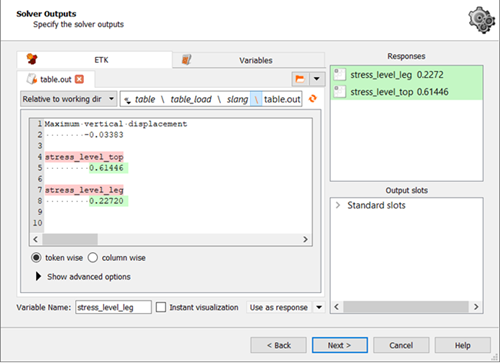Viewport: 500px width, 363px height.
Task: Select stress_level_top response icon
Action: [340, 91]
